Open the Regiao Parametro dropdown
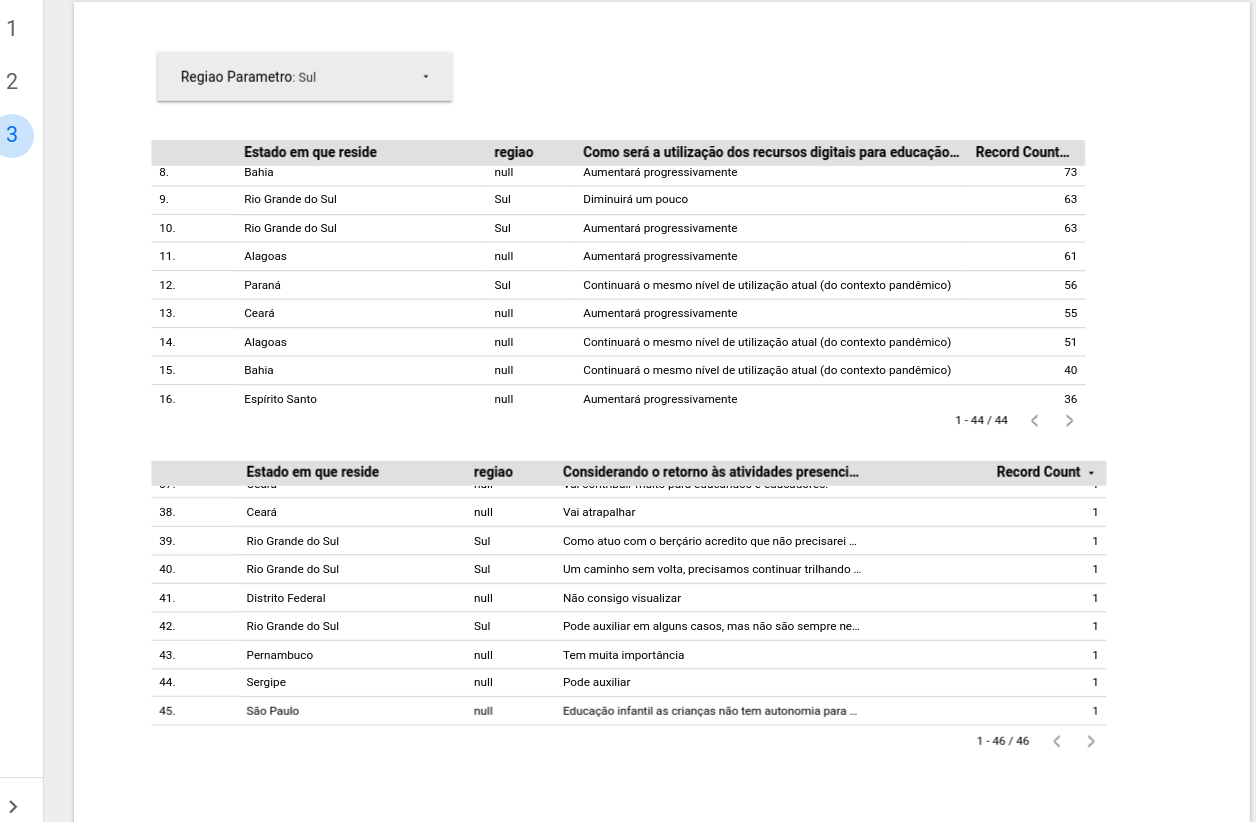 tap(305, 77)
